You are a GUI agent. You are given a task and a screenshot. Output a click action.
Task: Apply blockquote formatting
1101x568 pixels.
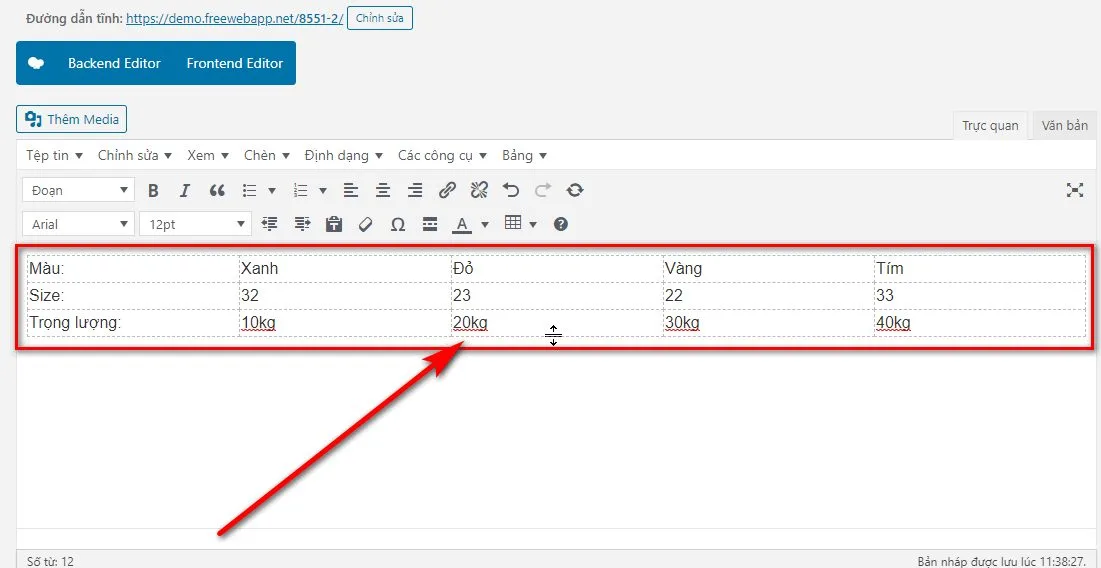(x=217, y=190)
